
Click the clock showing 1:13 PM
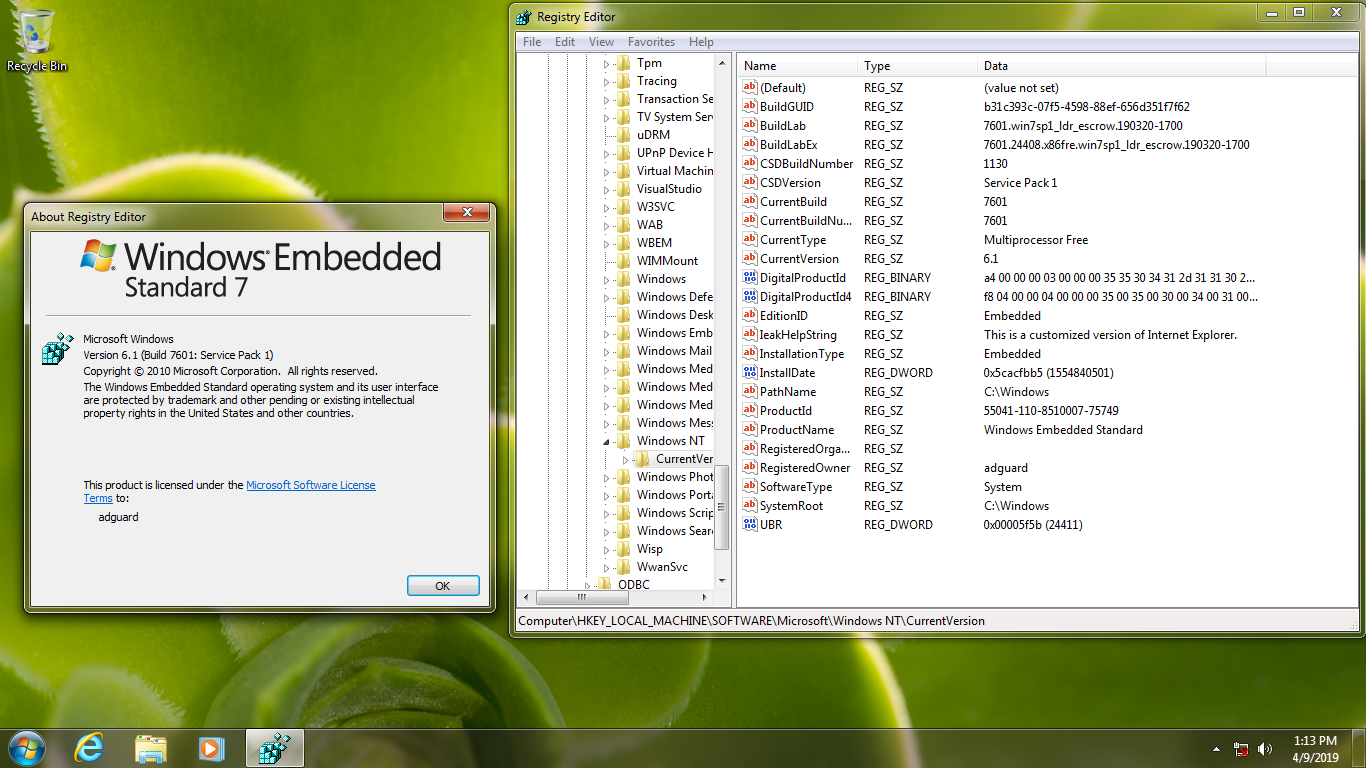pos(1314,741)
